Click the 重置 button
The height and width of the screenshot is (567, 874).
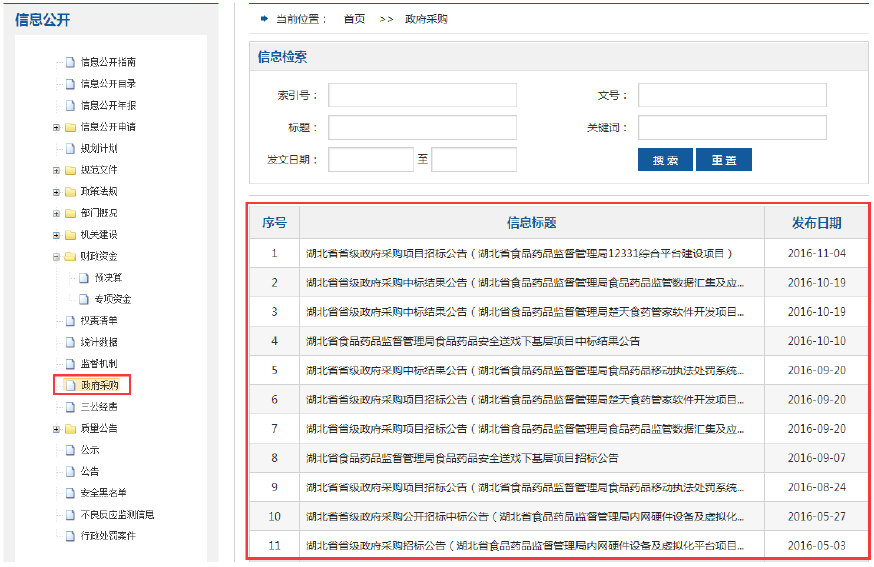(723, 160)
